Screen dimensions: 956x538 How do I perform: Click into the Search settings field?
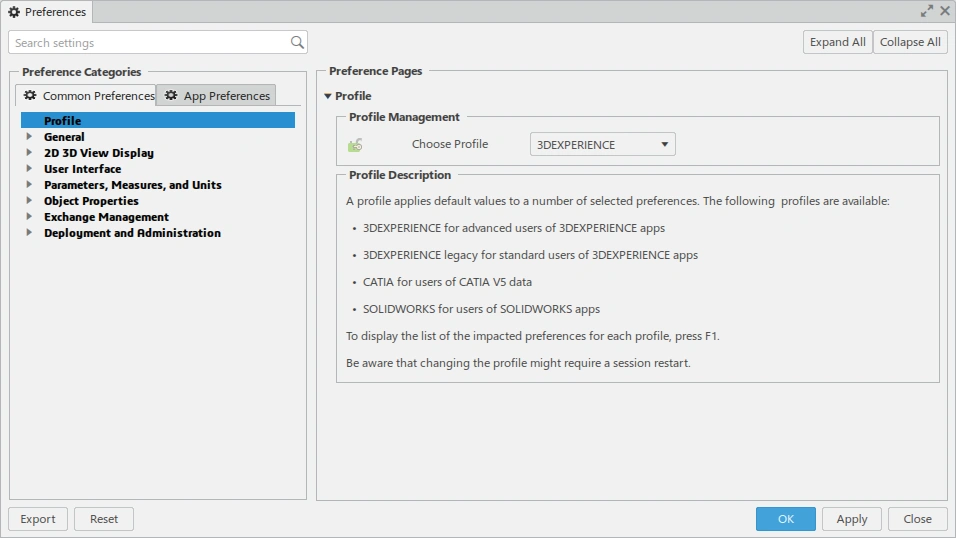pos(150,43)
